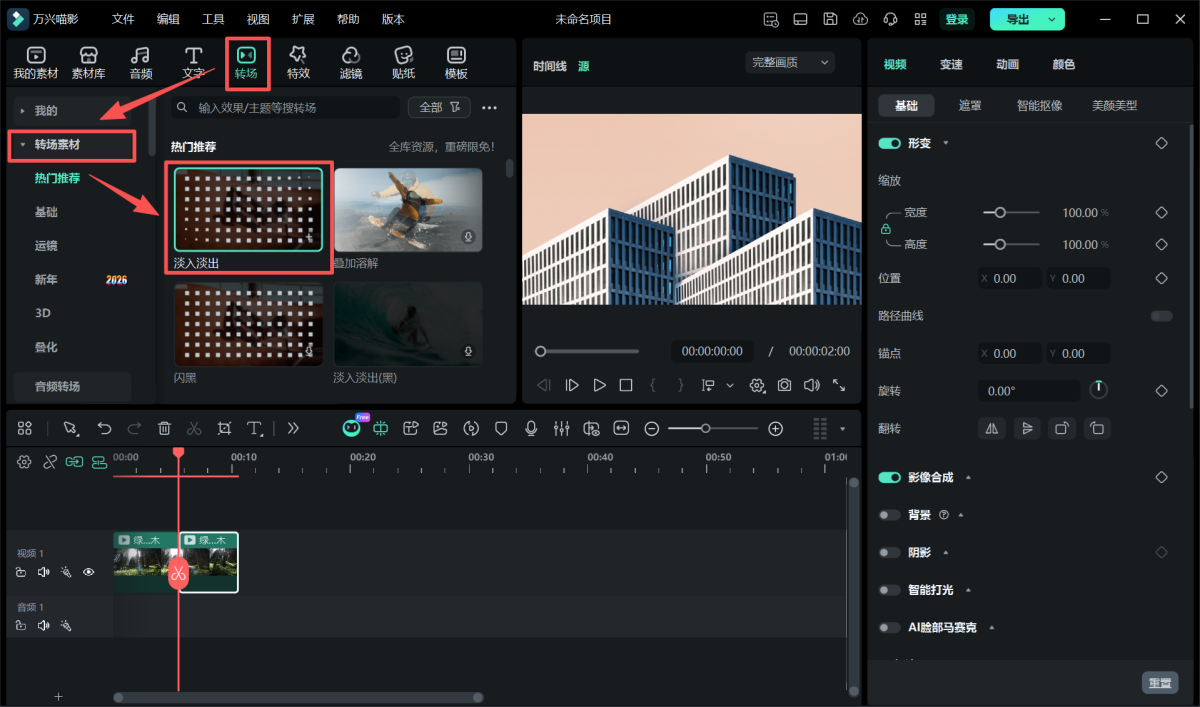Image resolution: width=1200 pixels, height=707 pixels.
Task: Click the 导出 export button
Action: click(x=1017, y=19)
